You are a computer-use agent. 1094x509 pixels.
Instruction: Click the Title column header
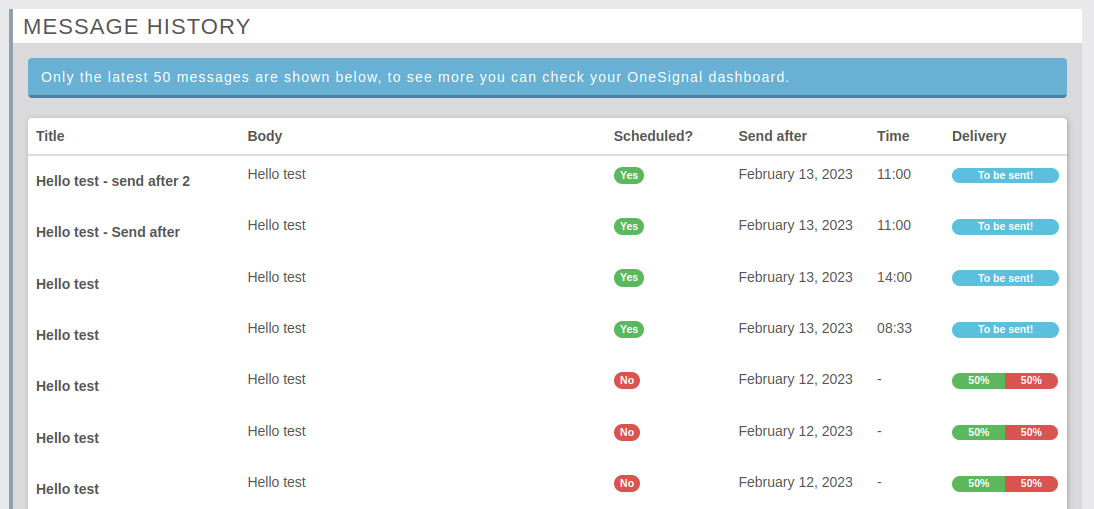[x=50, y=136]
